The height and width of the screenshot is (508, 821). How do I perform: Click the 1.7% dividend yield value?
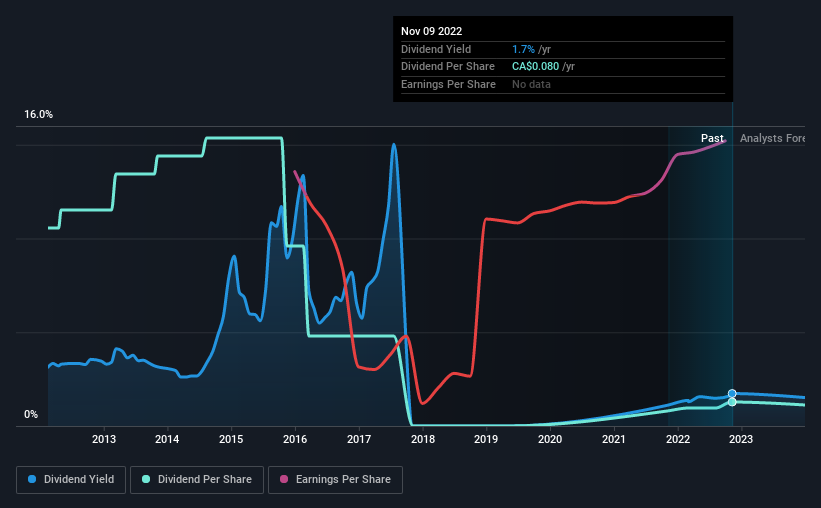523,49
